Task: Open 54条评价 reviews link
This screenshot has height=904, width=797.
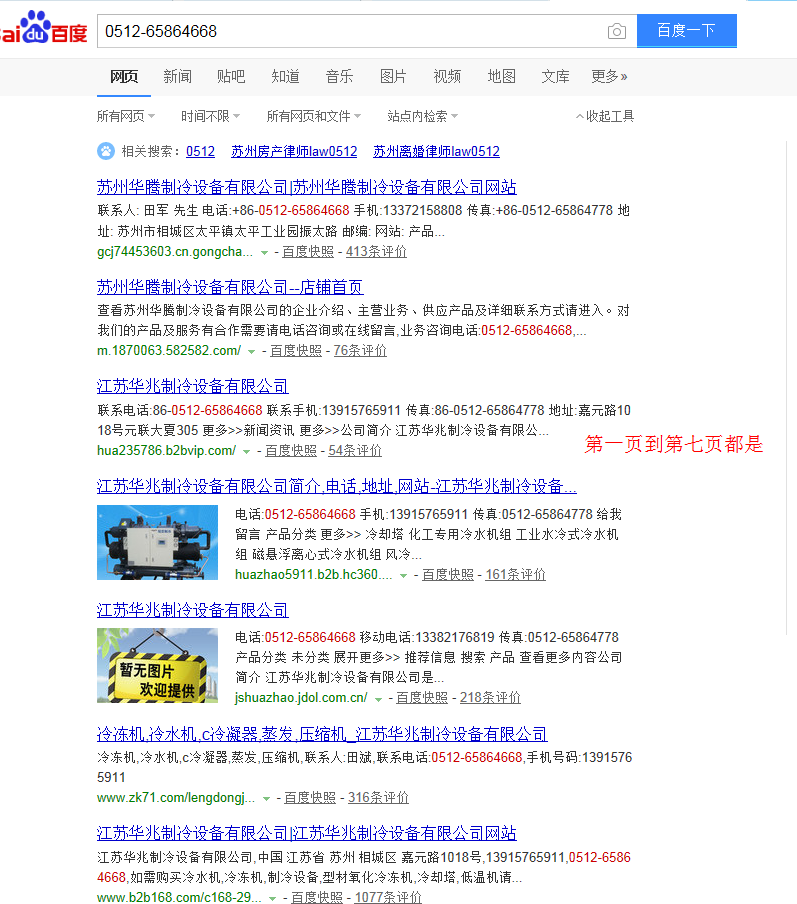Action: tap(355, 451)
